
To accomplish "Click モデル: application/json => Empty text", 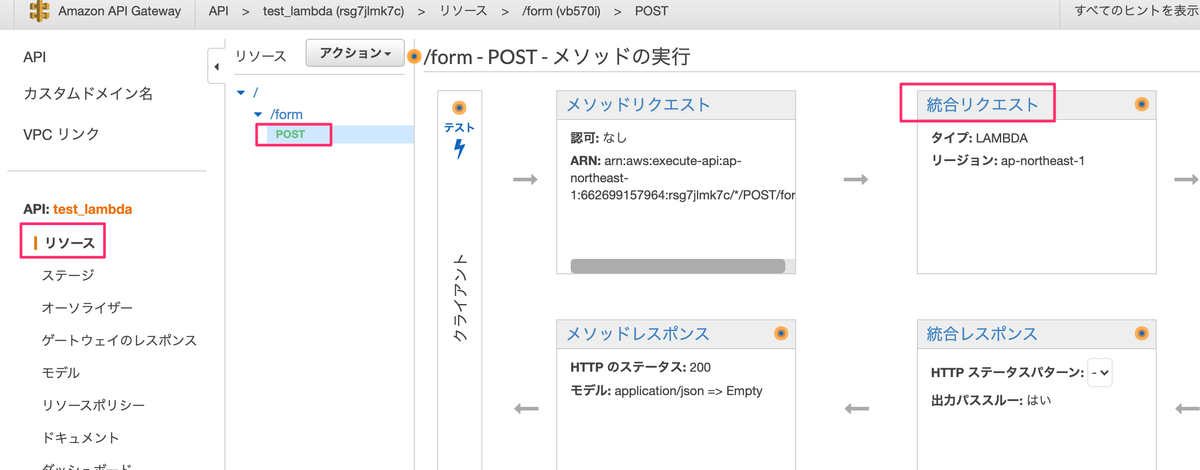I will pyautogui.click(x=666, y=390).
